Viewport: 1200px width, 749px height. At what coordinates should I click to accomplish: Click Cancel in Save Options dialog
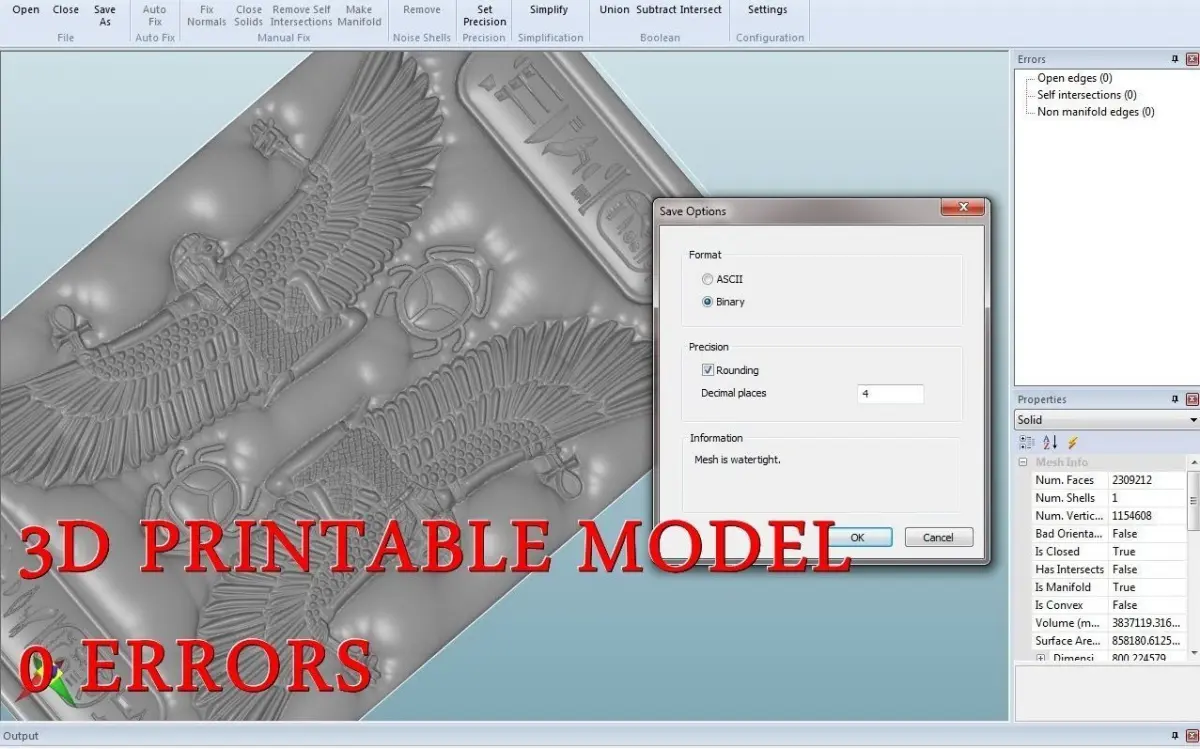pyautogui.click(x=938, y=537)
